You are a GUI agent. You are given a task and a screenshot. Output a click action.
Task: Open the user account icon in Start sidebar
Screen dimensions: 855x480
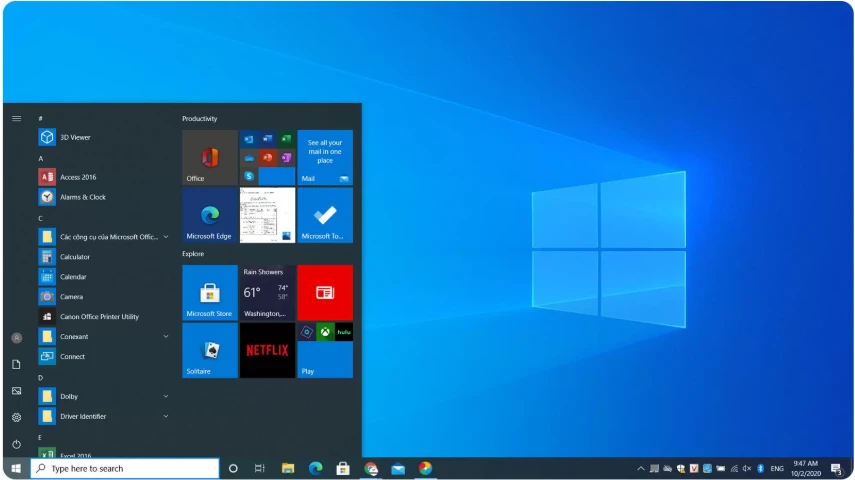16,338
